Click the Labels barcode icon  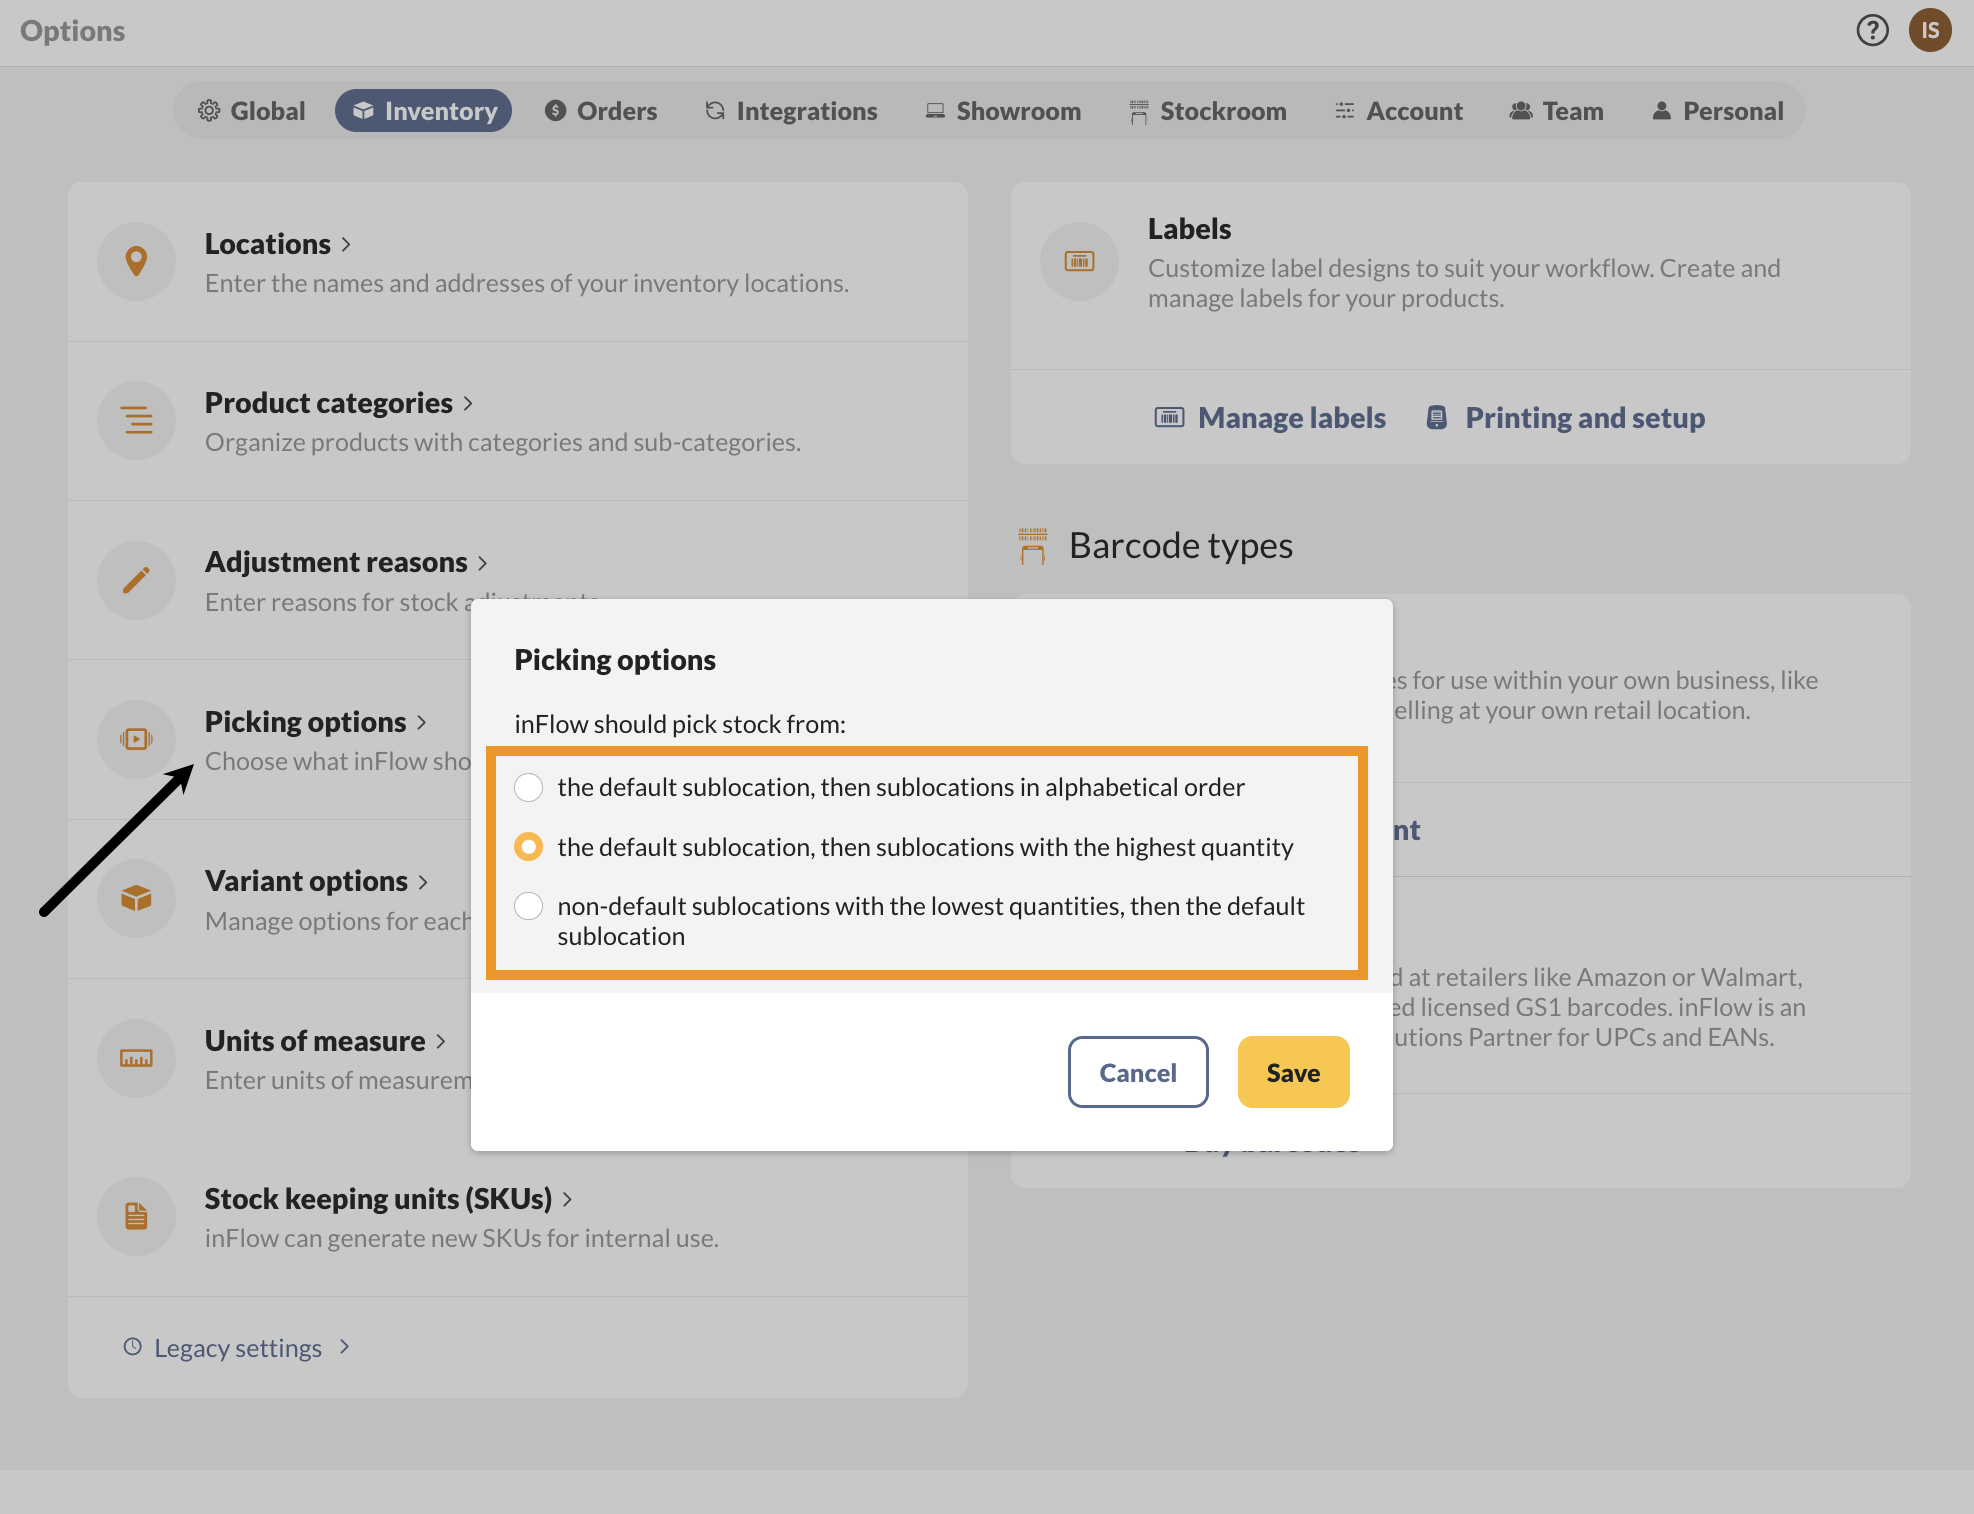[1079, 261]
